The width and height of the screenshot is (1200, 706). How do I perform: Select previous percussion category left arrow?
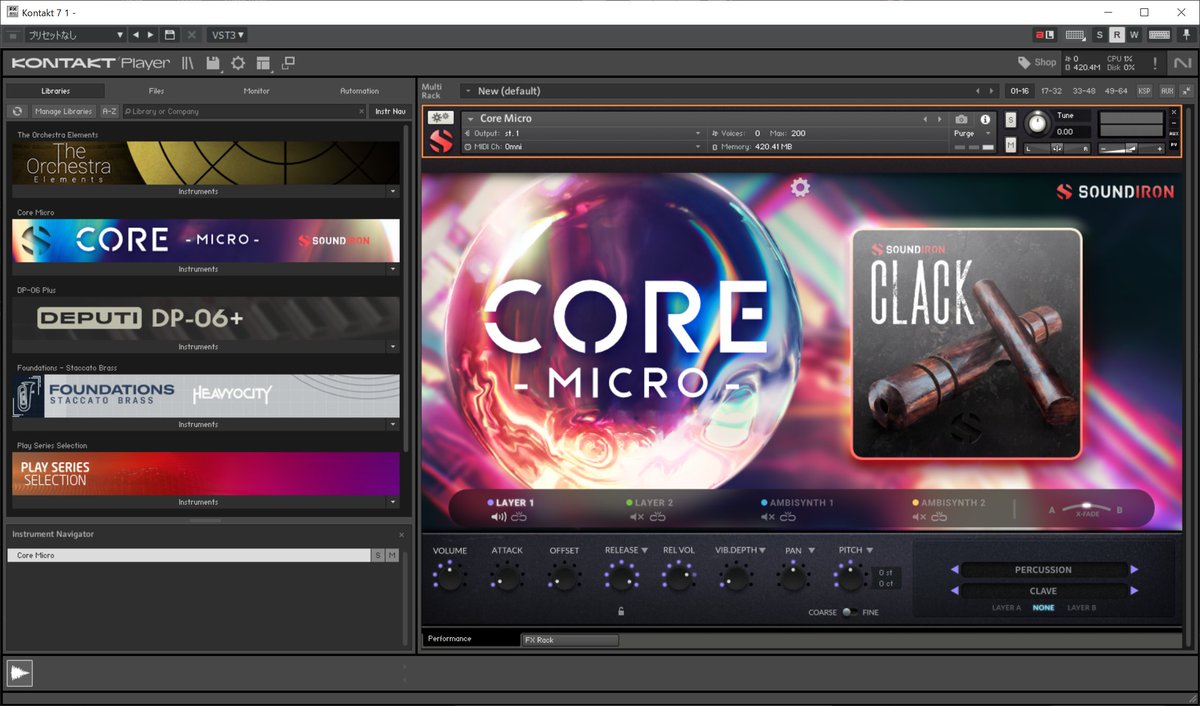coord(954,570)
